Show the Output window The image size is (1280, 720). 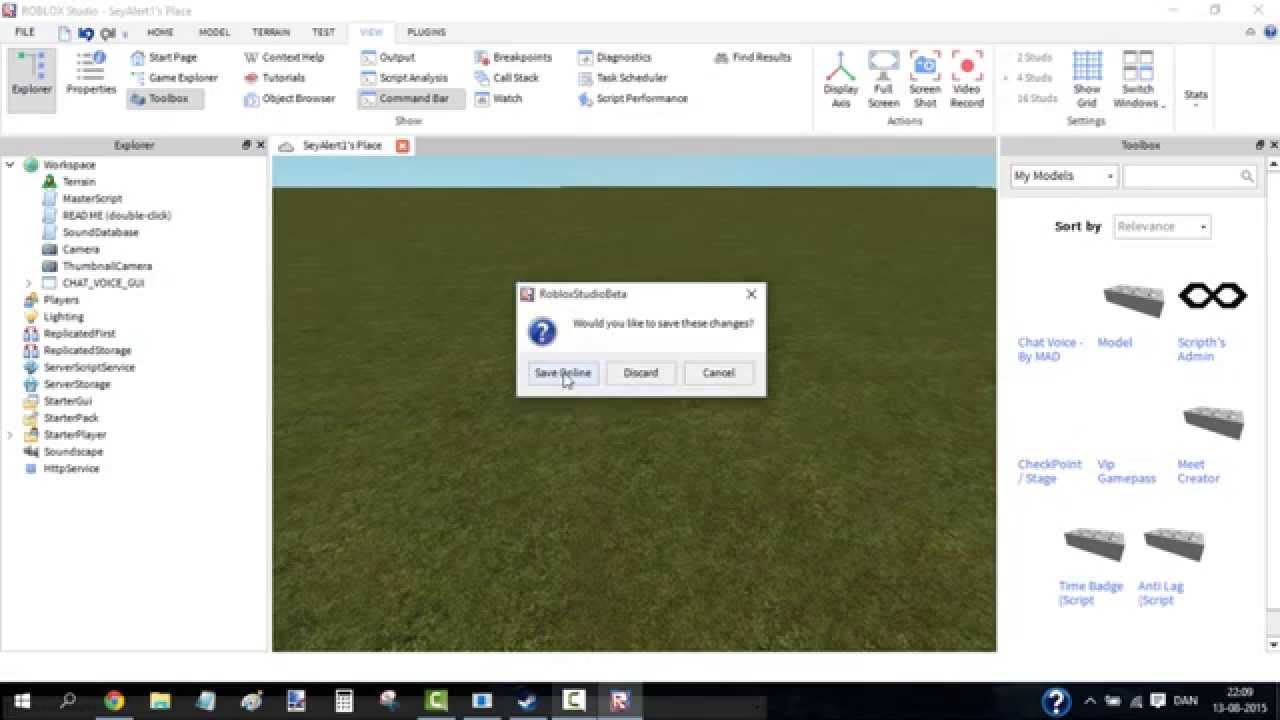[x=388, y=57]
